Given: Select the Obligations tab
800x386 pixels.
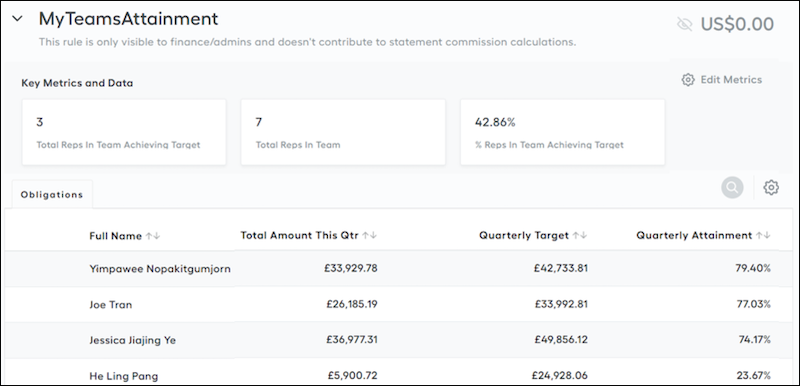Looking at the screenshot, I should point(52,194).
